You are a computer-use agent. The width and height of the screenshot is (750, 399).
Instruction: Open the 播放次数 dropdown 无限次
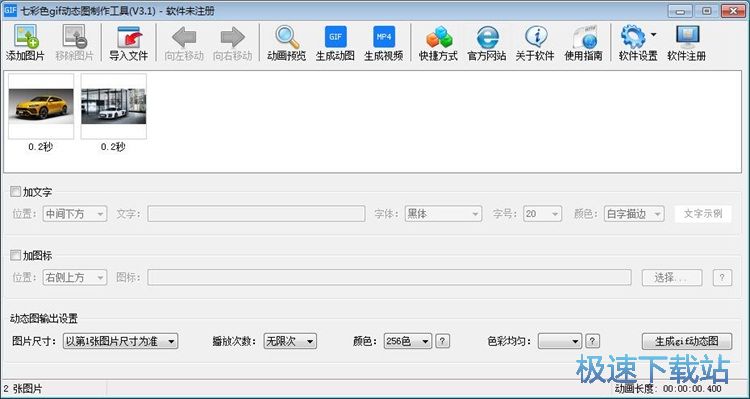point(290,341)
